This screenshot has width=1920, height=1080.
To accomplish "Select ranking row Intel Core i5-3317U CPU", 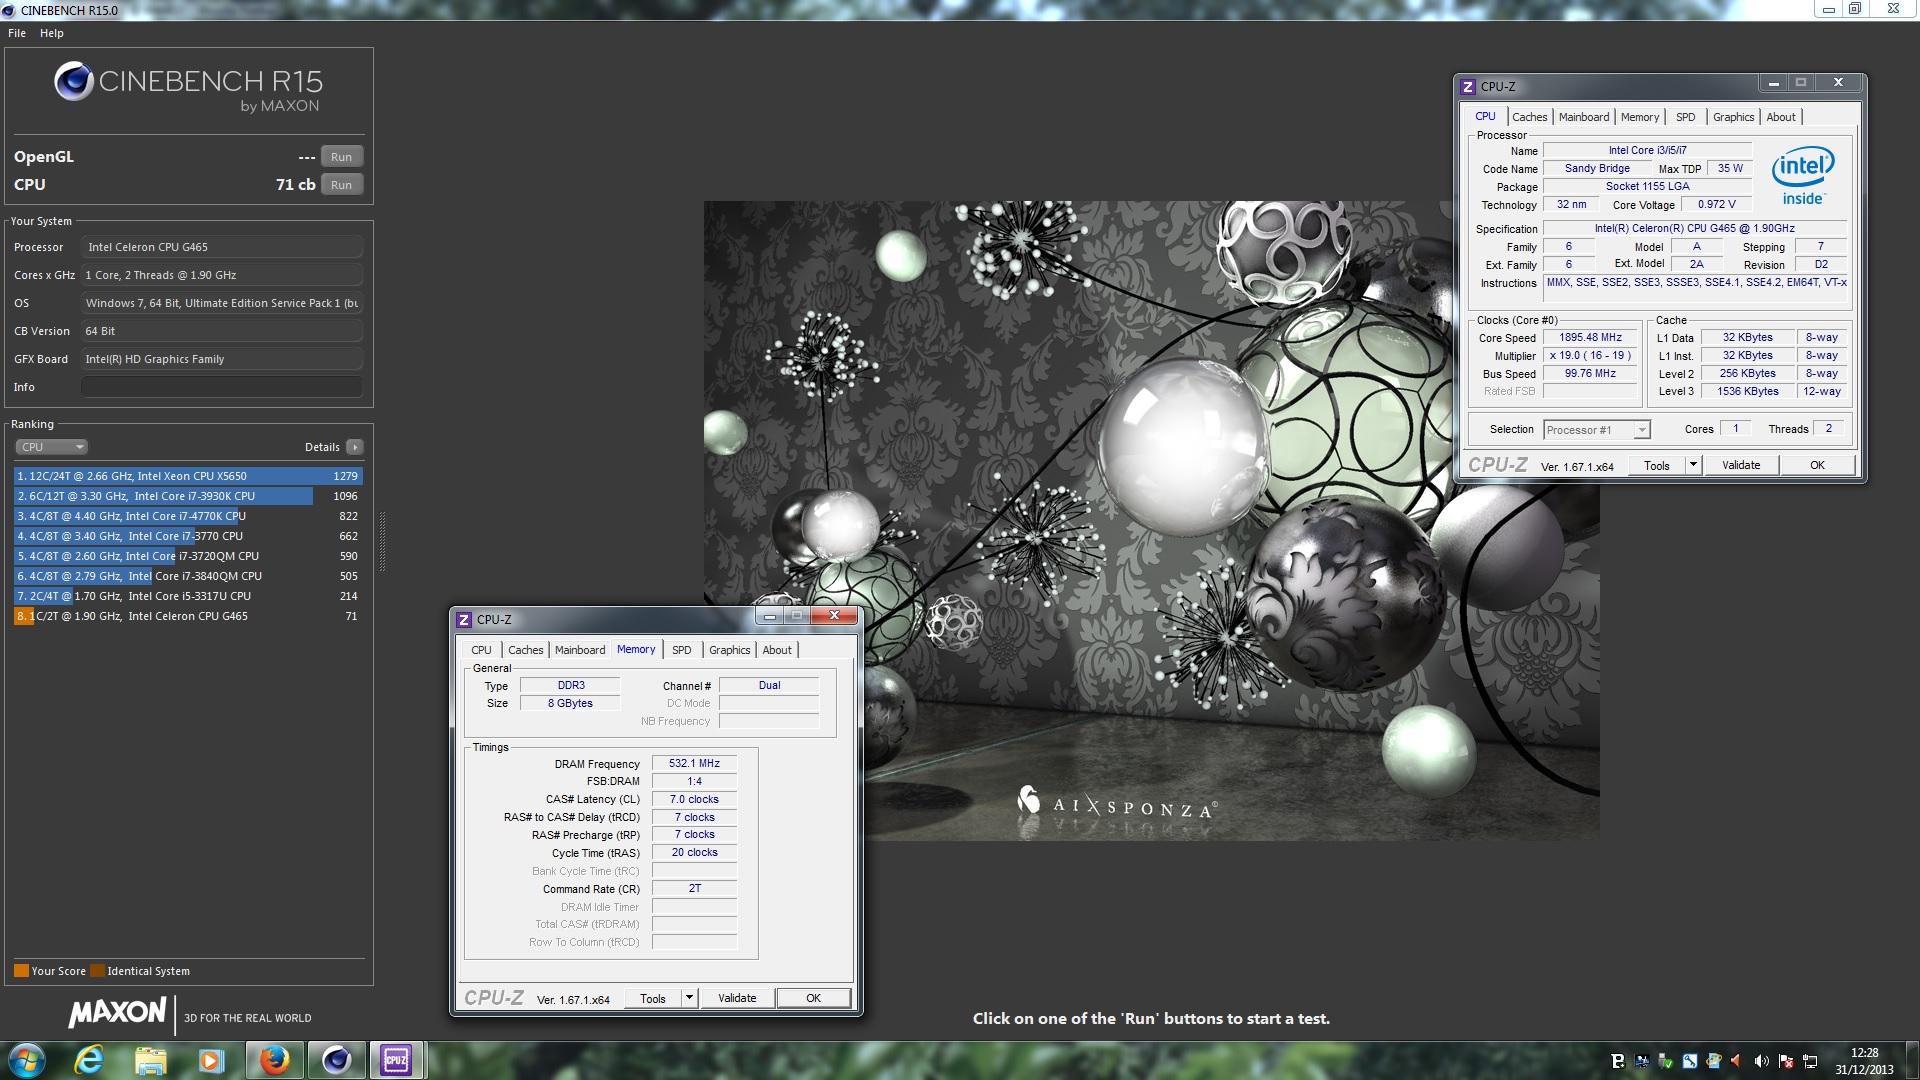I will (x=188, y=596).
